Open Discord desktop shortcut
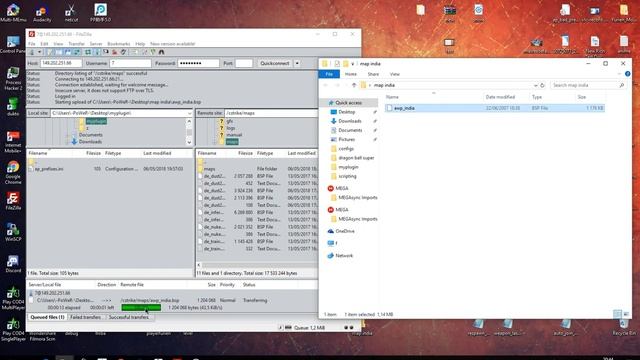Image resolution: width=640 pixels, height=360 pixels. click(x=13, y=264)
